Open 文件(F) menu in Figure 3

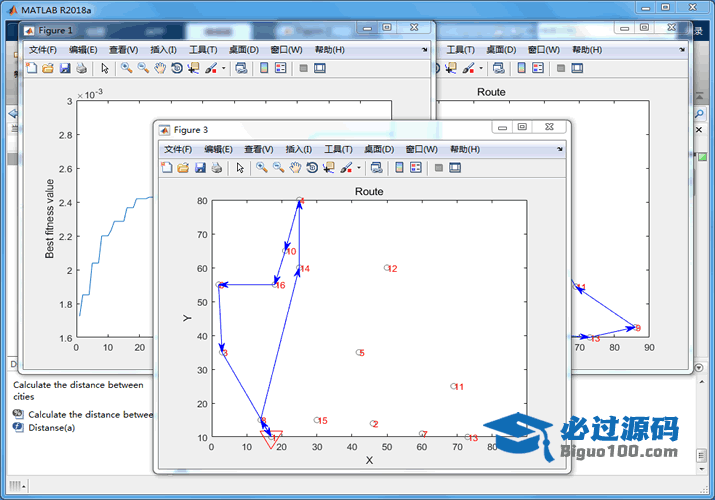coord(178,149)
